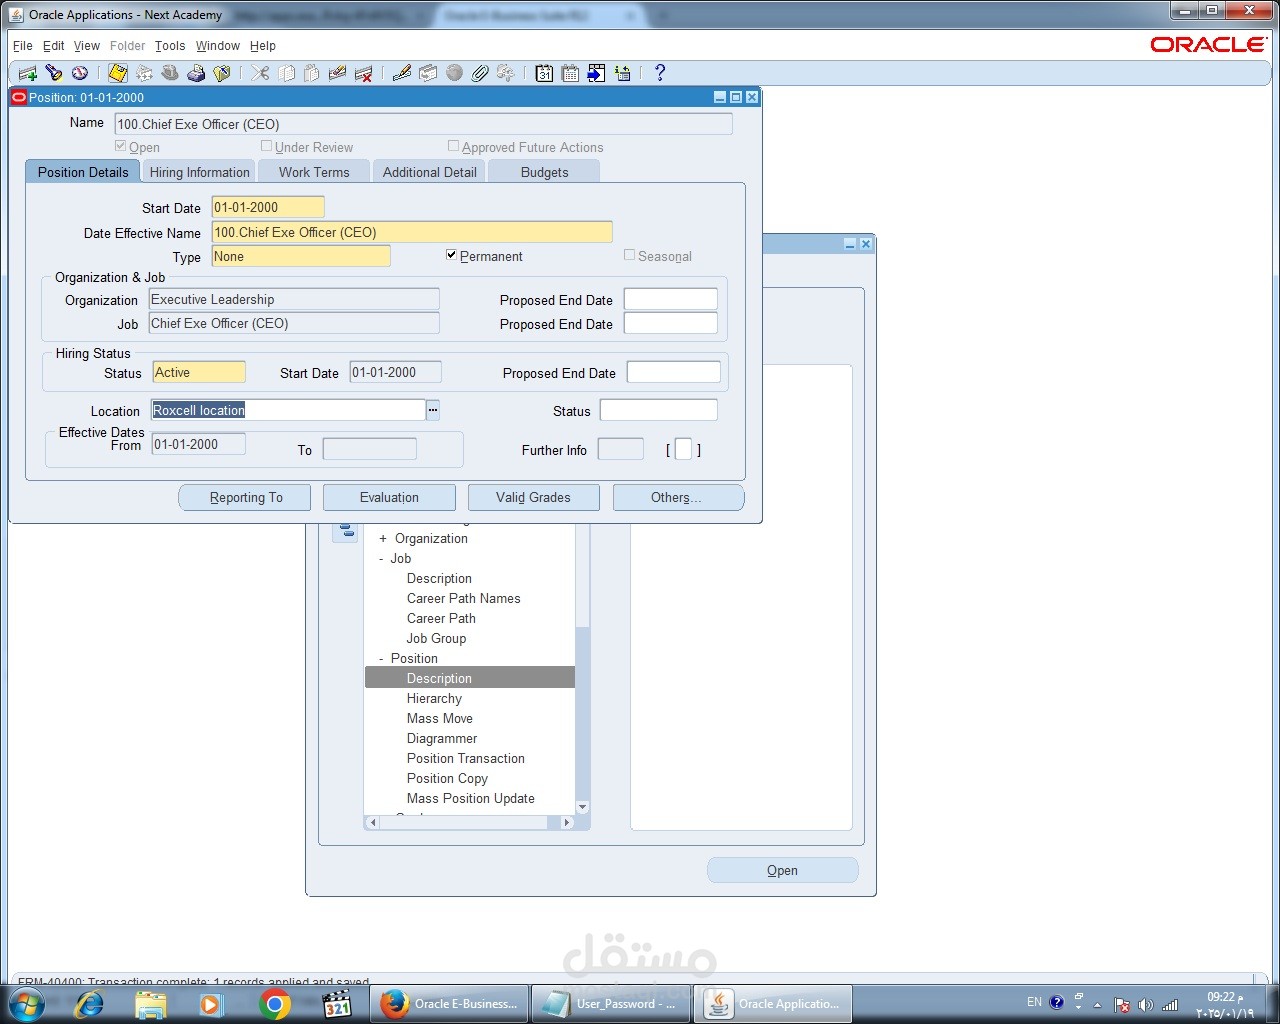Click the yellow Save toolbar icon
The image size is (1280, 1024).
pyautogui.click(x=118, y=73)
